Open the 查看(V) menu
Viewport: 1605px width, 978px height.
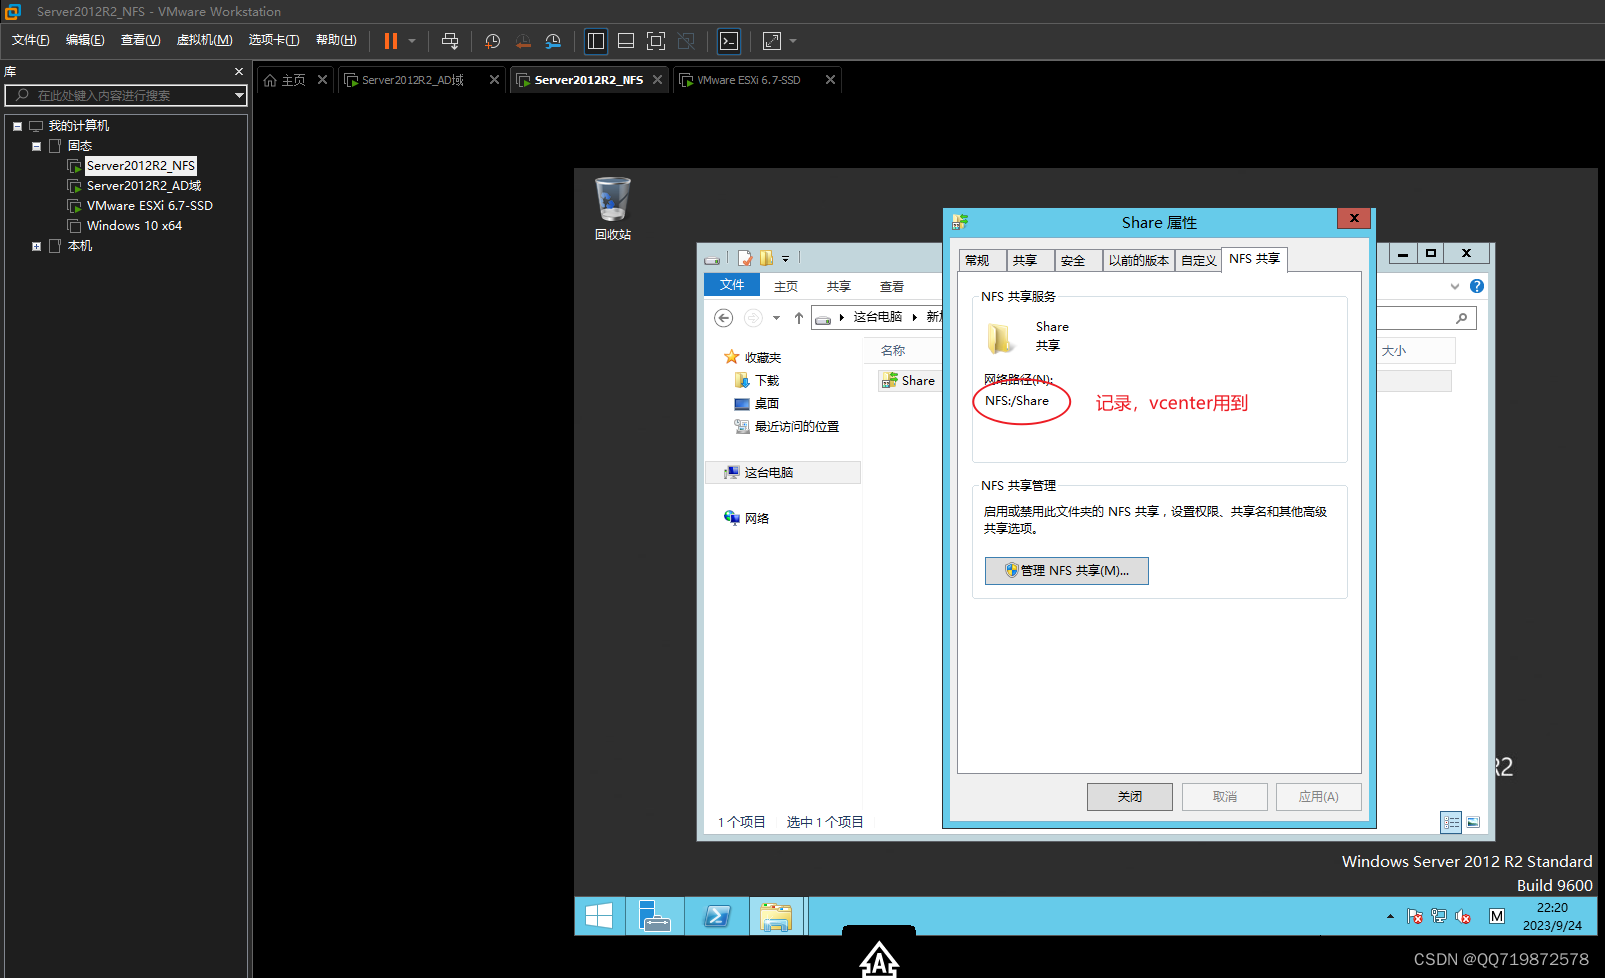coord(140,40)
